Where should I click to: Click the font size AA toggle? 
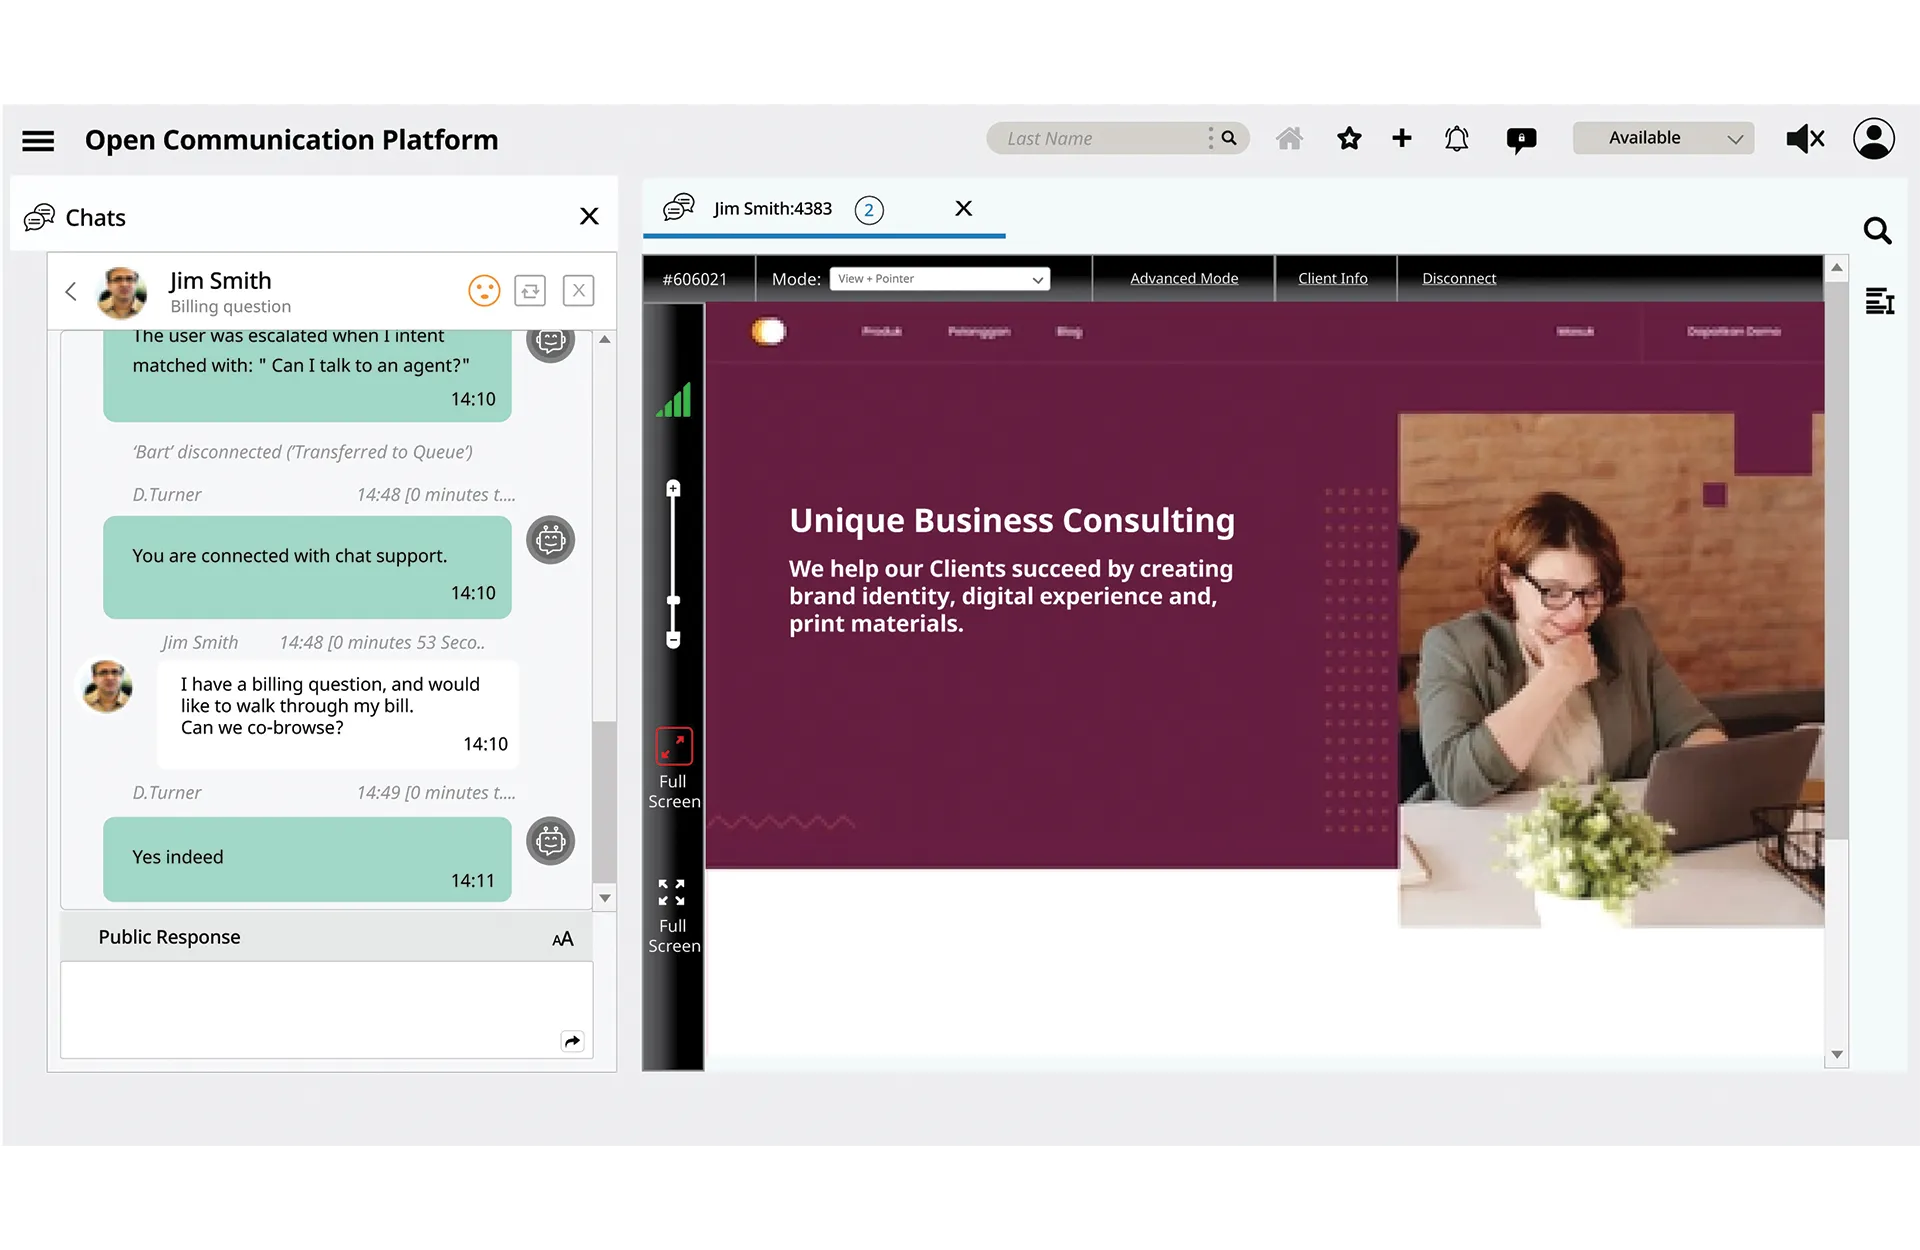click(563, 938)
